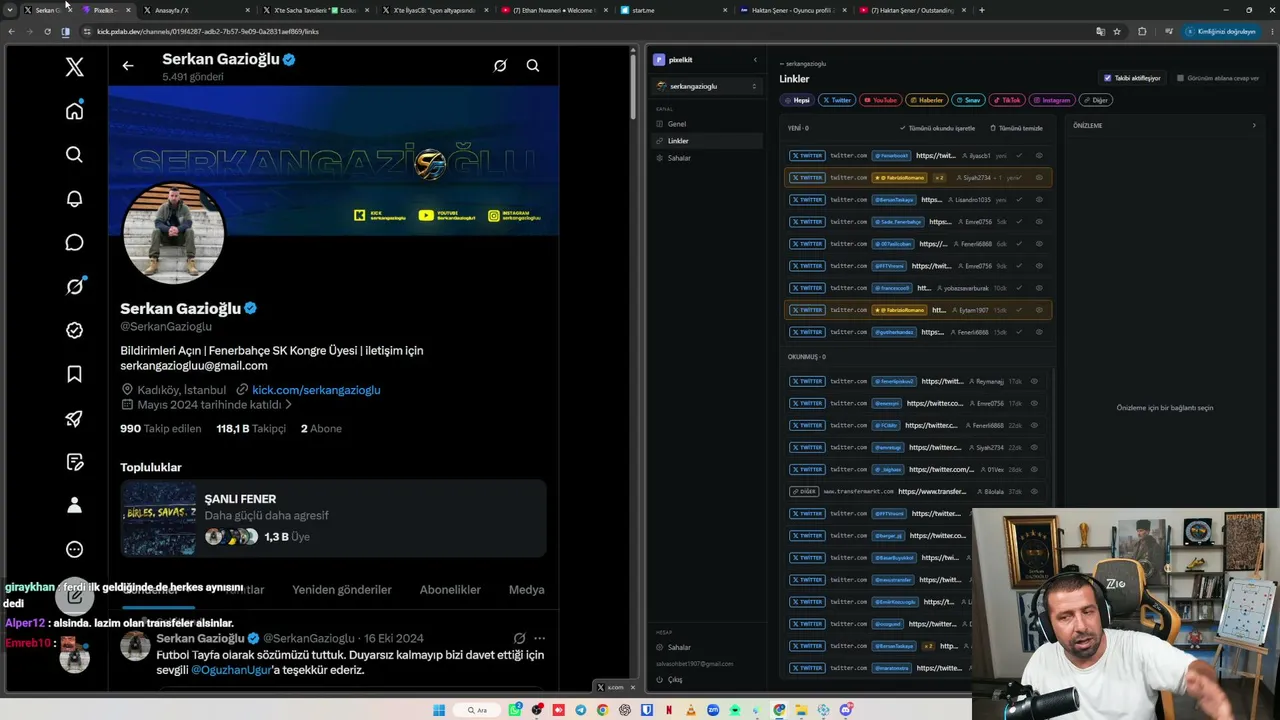The height and width of the screenshot is (720, 1280).
Task: Switch to Abonelikler profile tab
Action: tap(450, 590)
